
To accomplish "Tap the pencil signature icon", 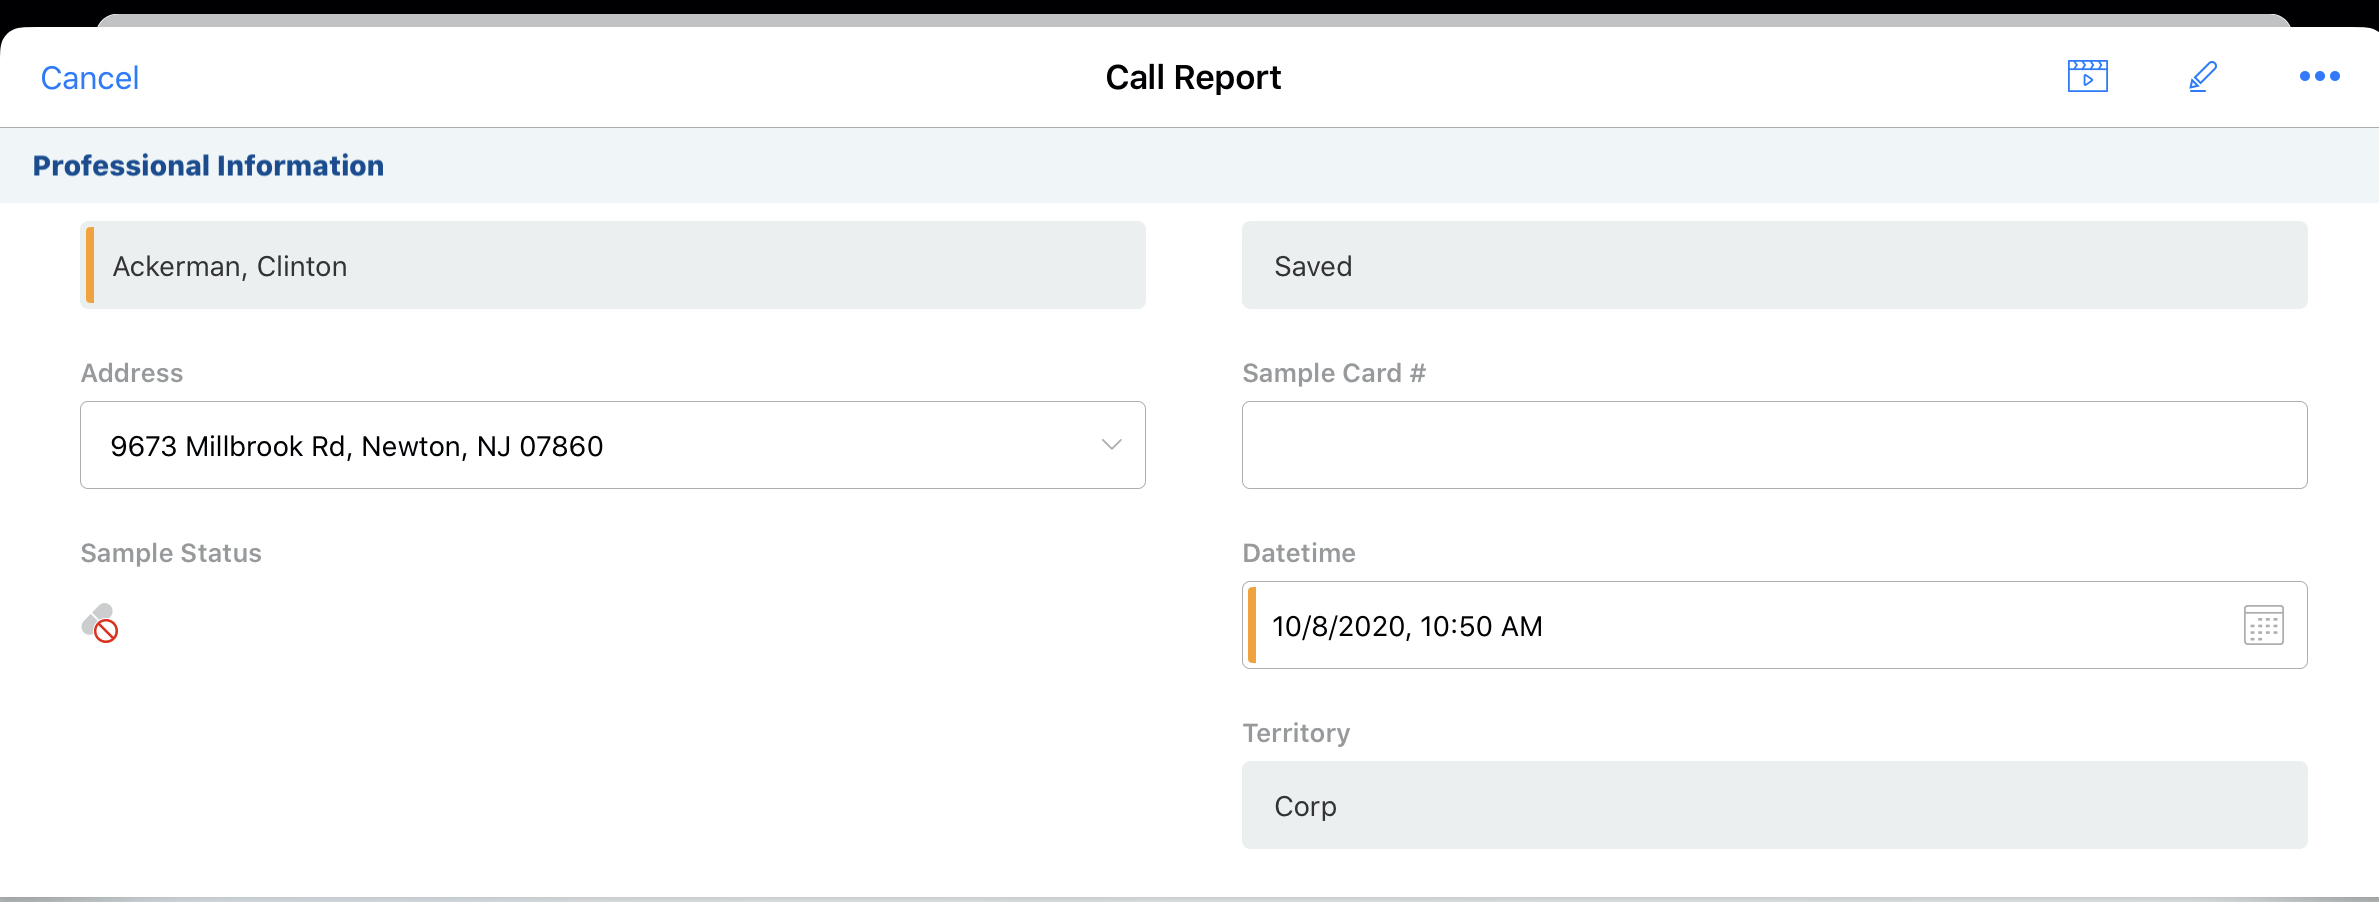I will pyautogui.click(x=2202, y=76).
